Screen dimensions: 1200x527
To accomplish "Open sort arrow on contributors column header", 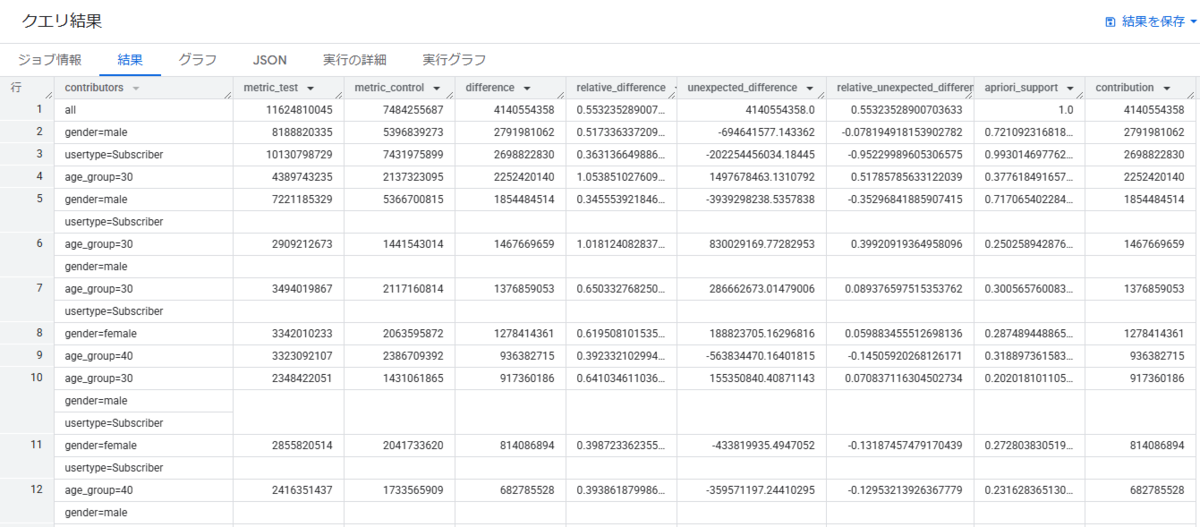I will [135, 89].
